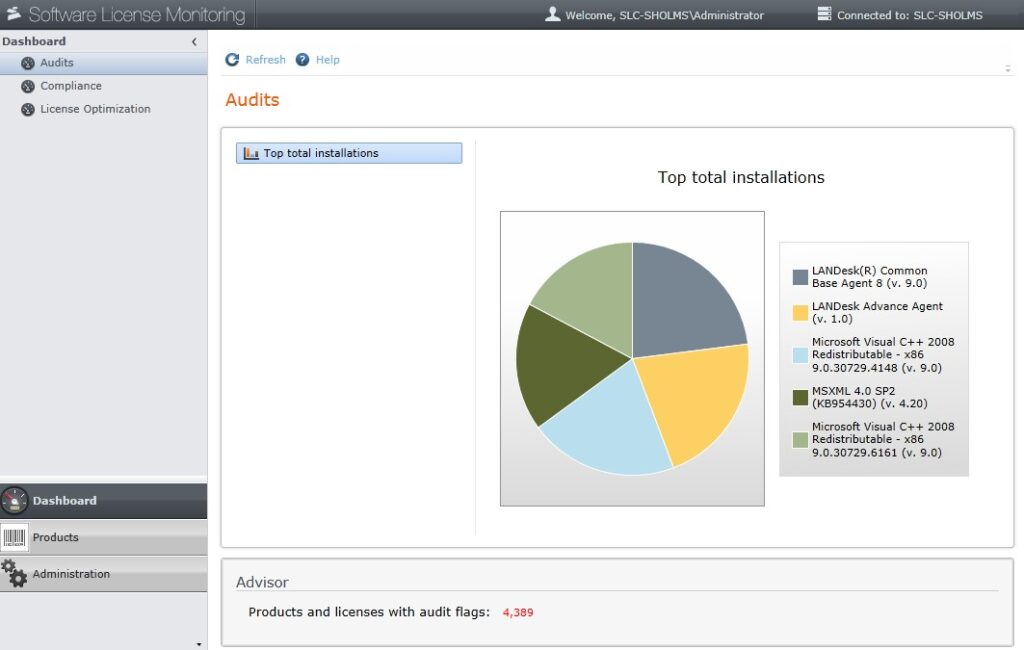Switch to the Administration section
Screen dimensions: 1024x650
[x=104, y=574]
